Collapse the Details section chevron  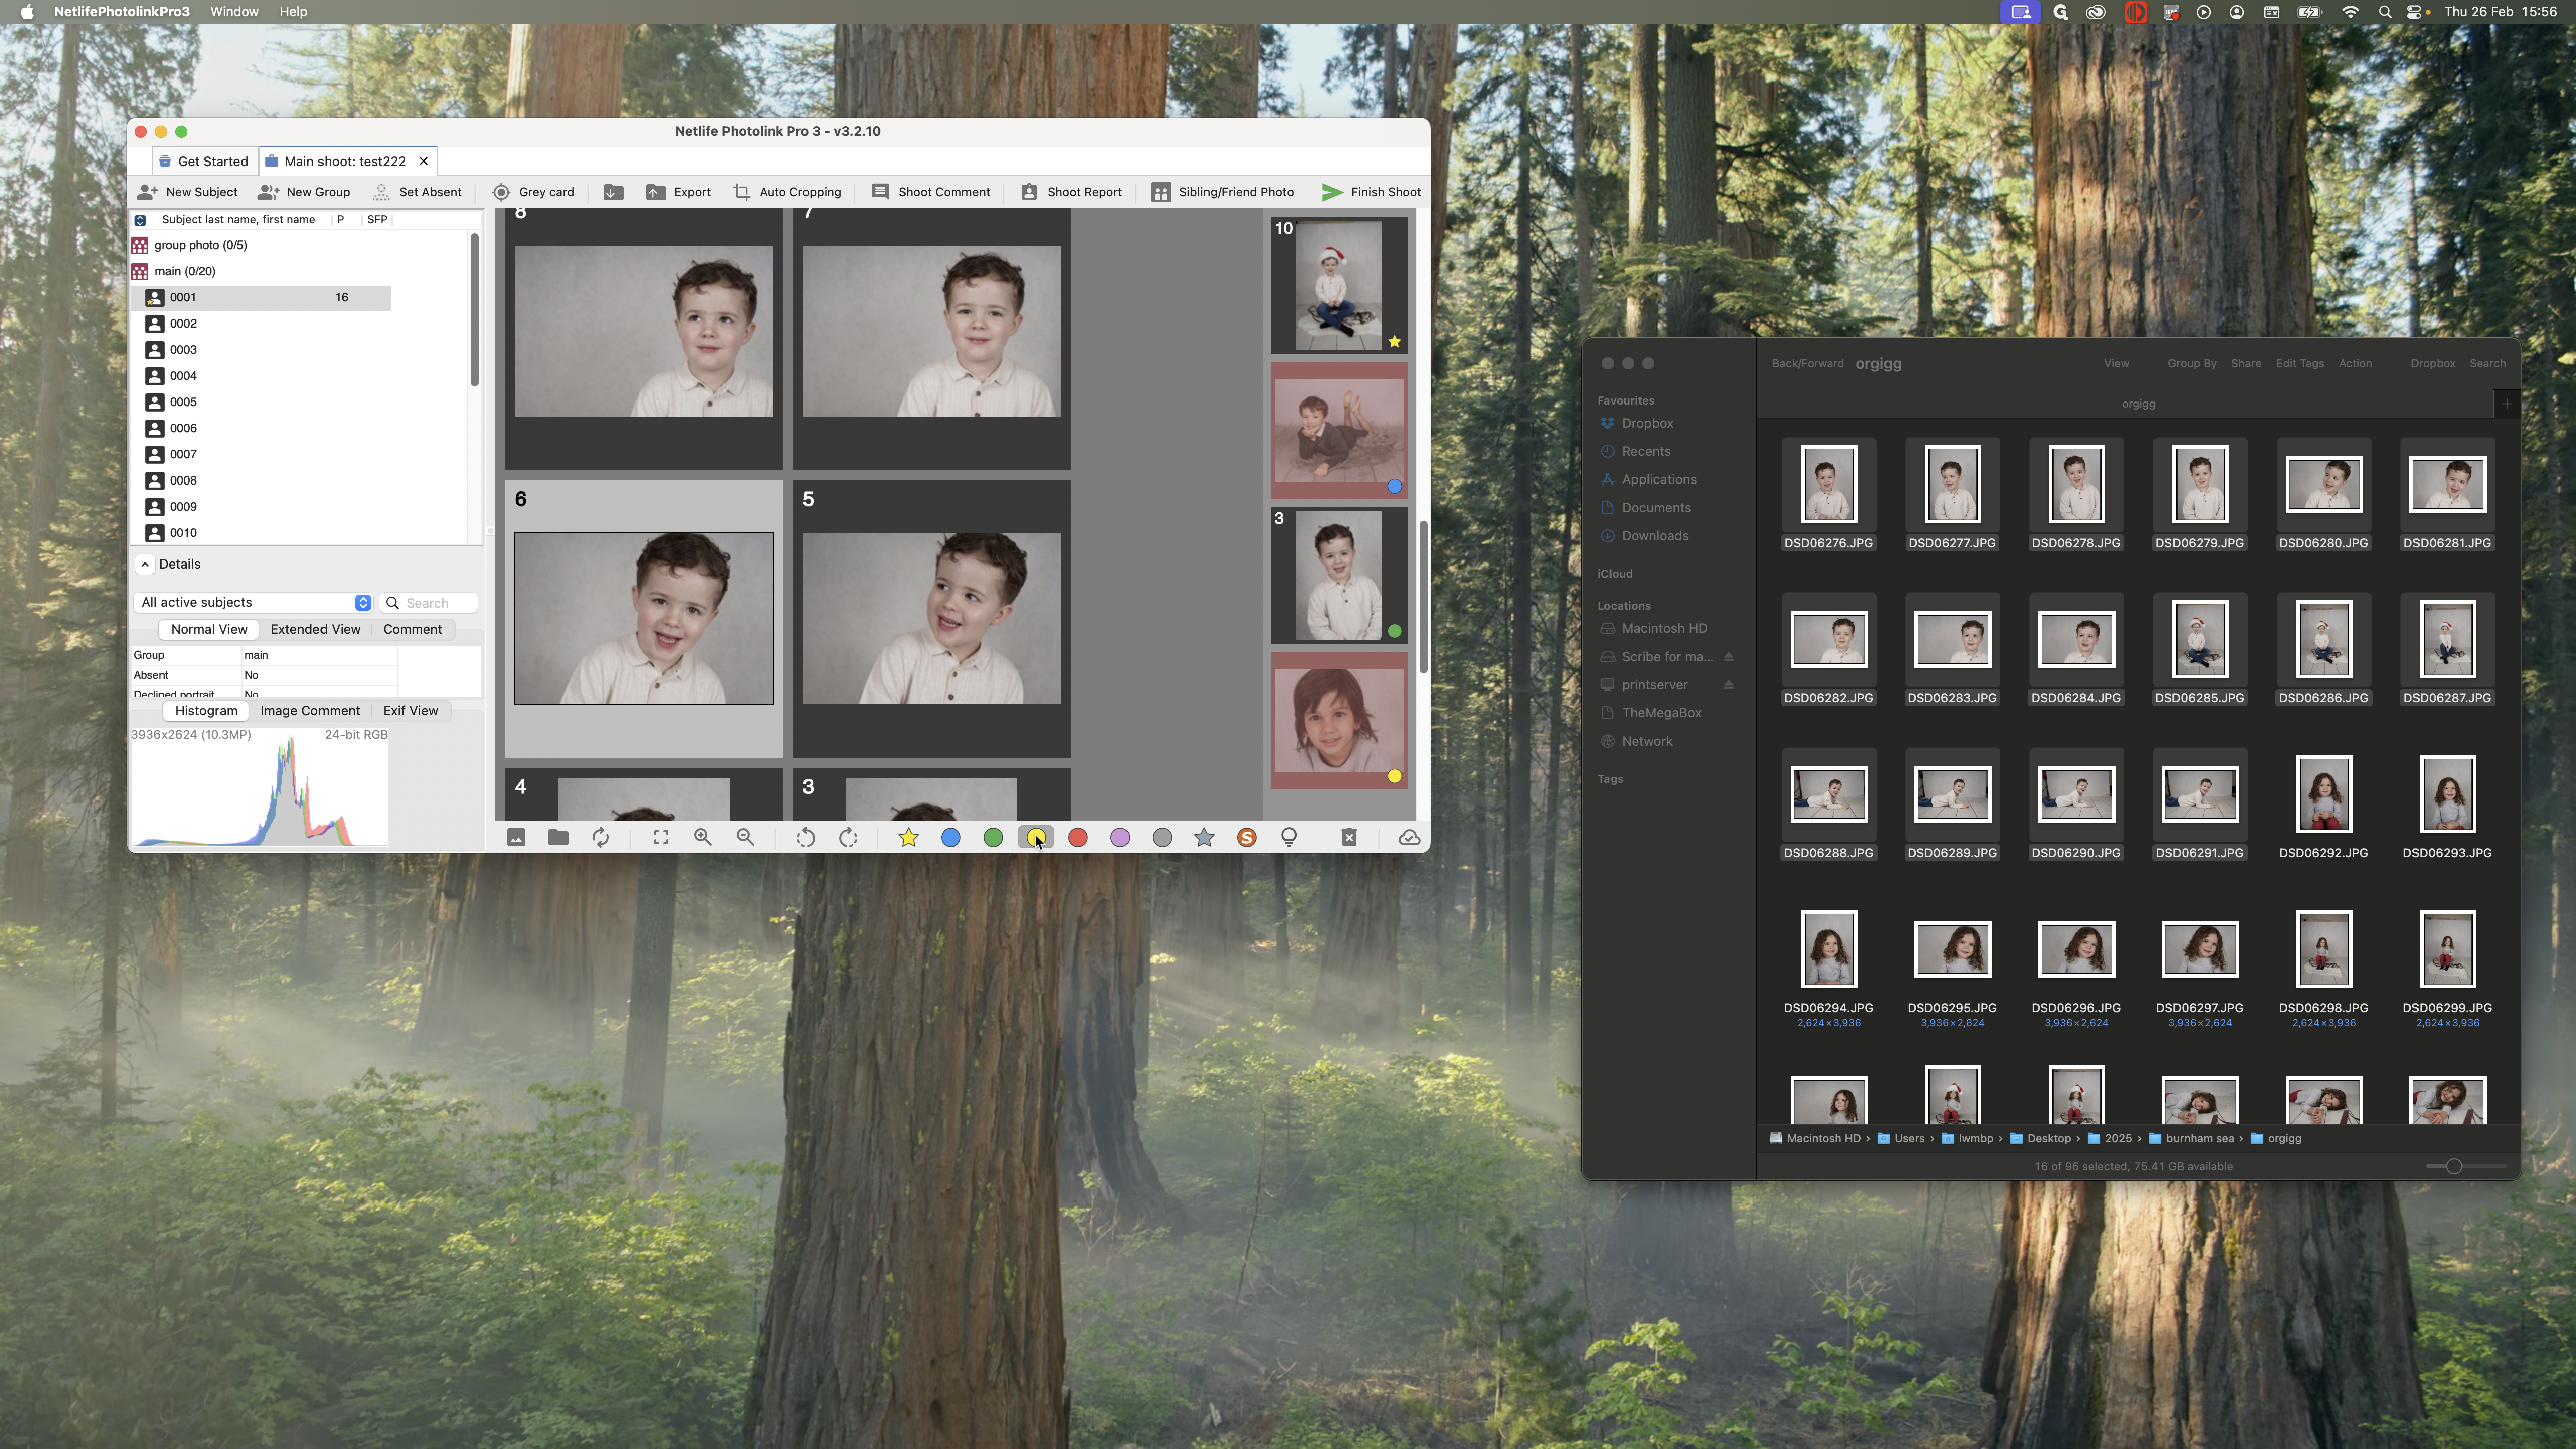[145, 564]
